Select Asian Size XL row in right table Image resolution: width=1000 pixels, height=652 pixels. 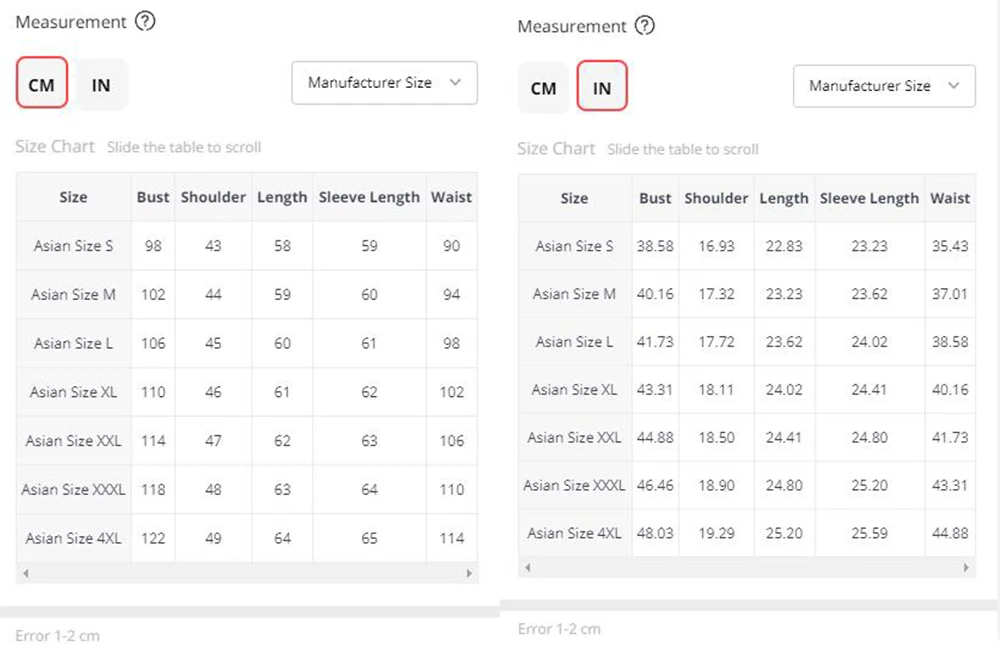[574, 390]
